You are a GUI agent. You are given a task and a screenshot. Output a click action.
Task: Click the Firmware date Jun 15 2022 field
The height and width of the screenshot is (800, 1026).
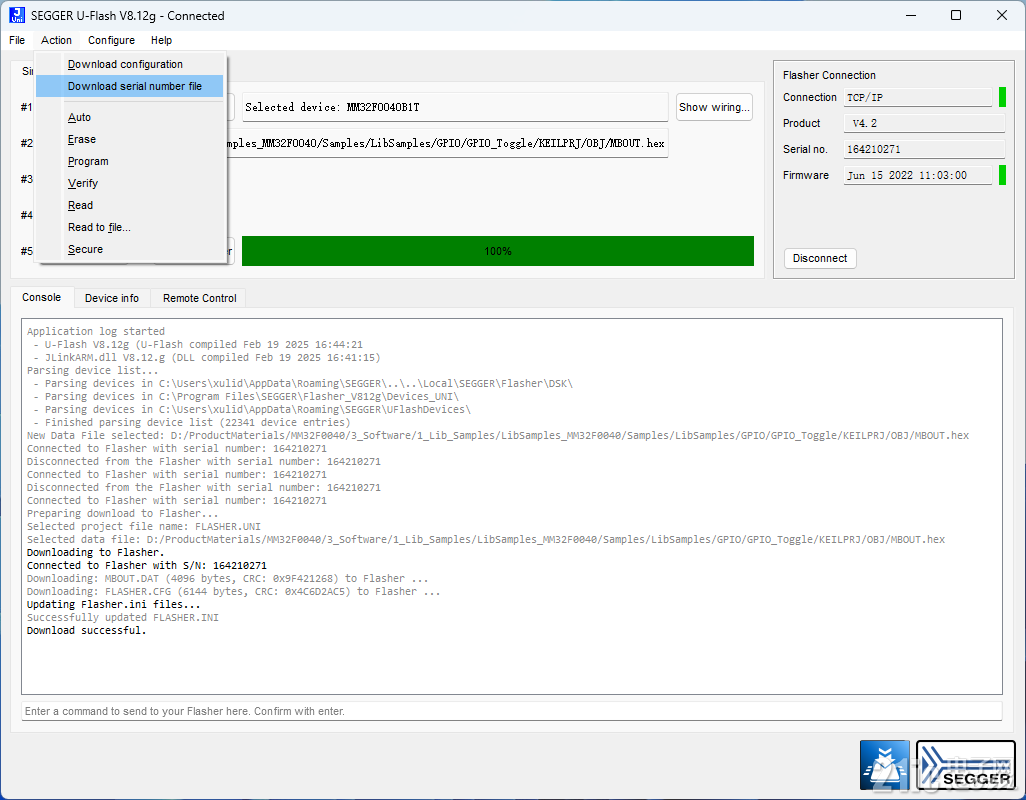(x=918, y=175)
